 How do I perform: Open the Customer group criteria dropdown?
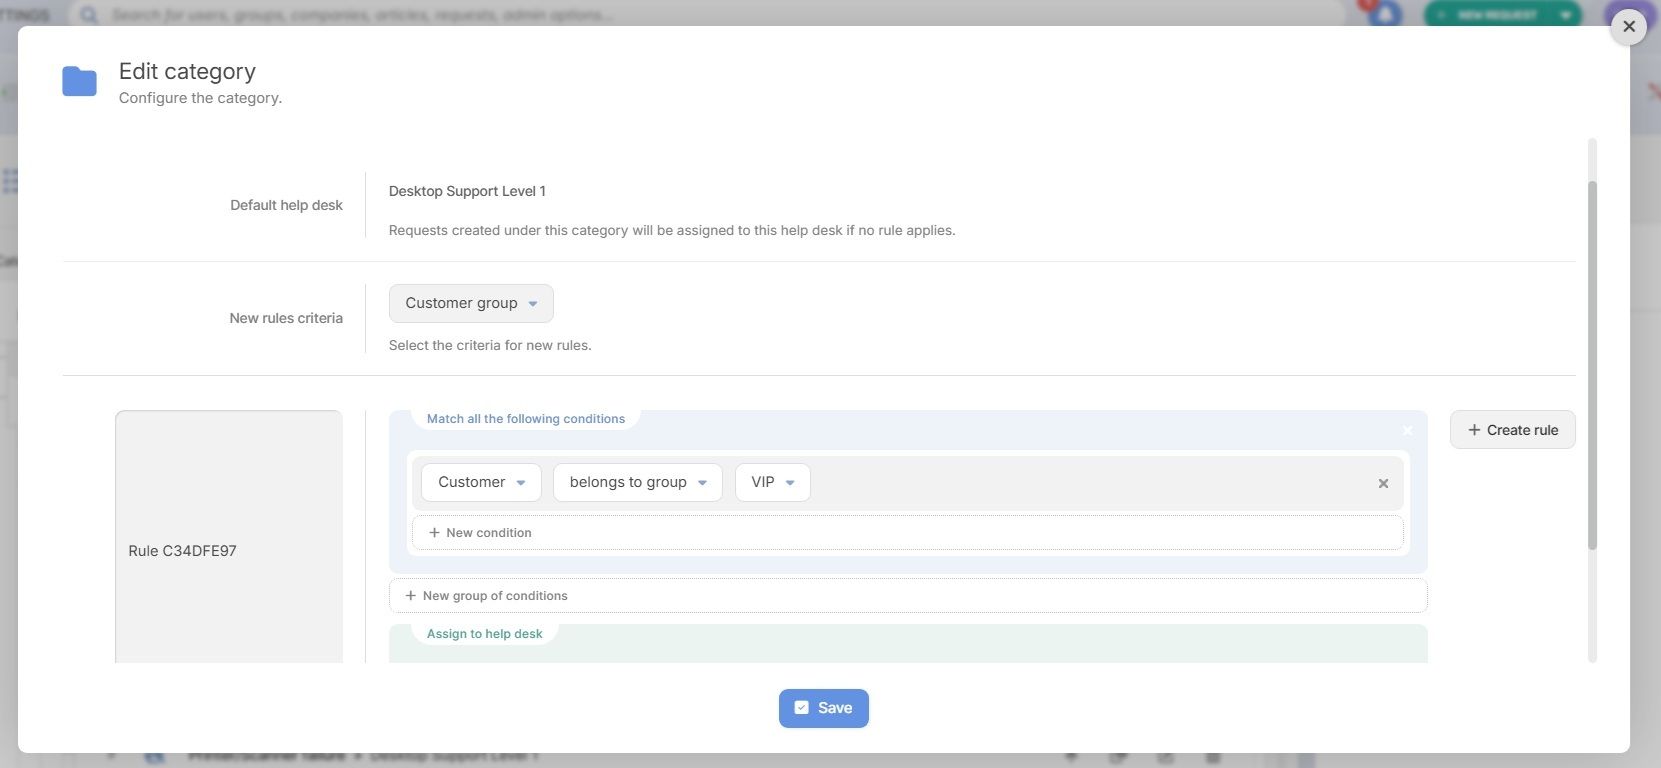pyautogui.click(x=471, y=303)
